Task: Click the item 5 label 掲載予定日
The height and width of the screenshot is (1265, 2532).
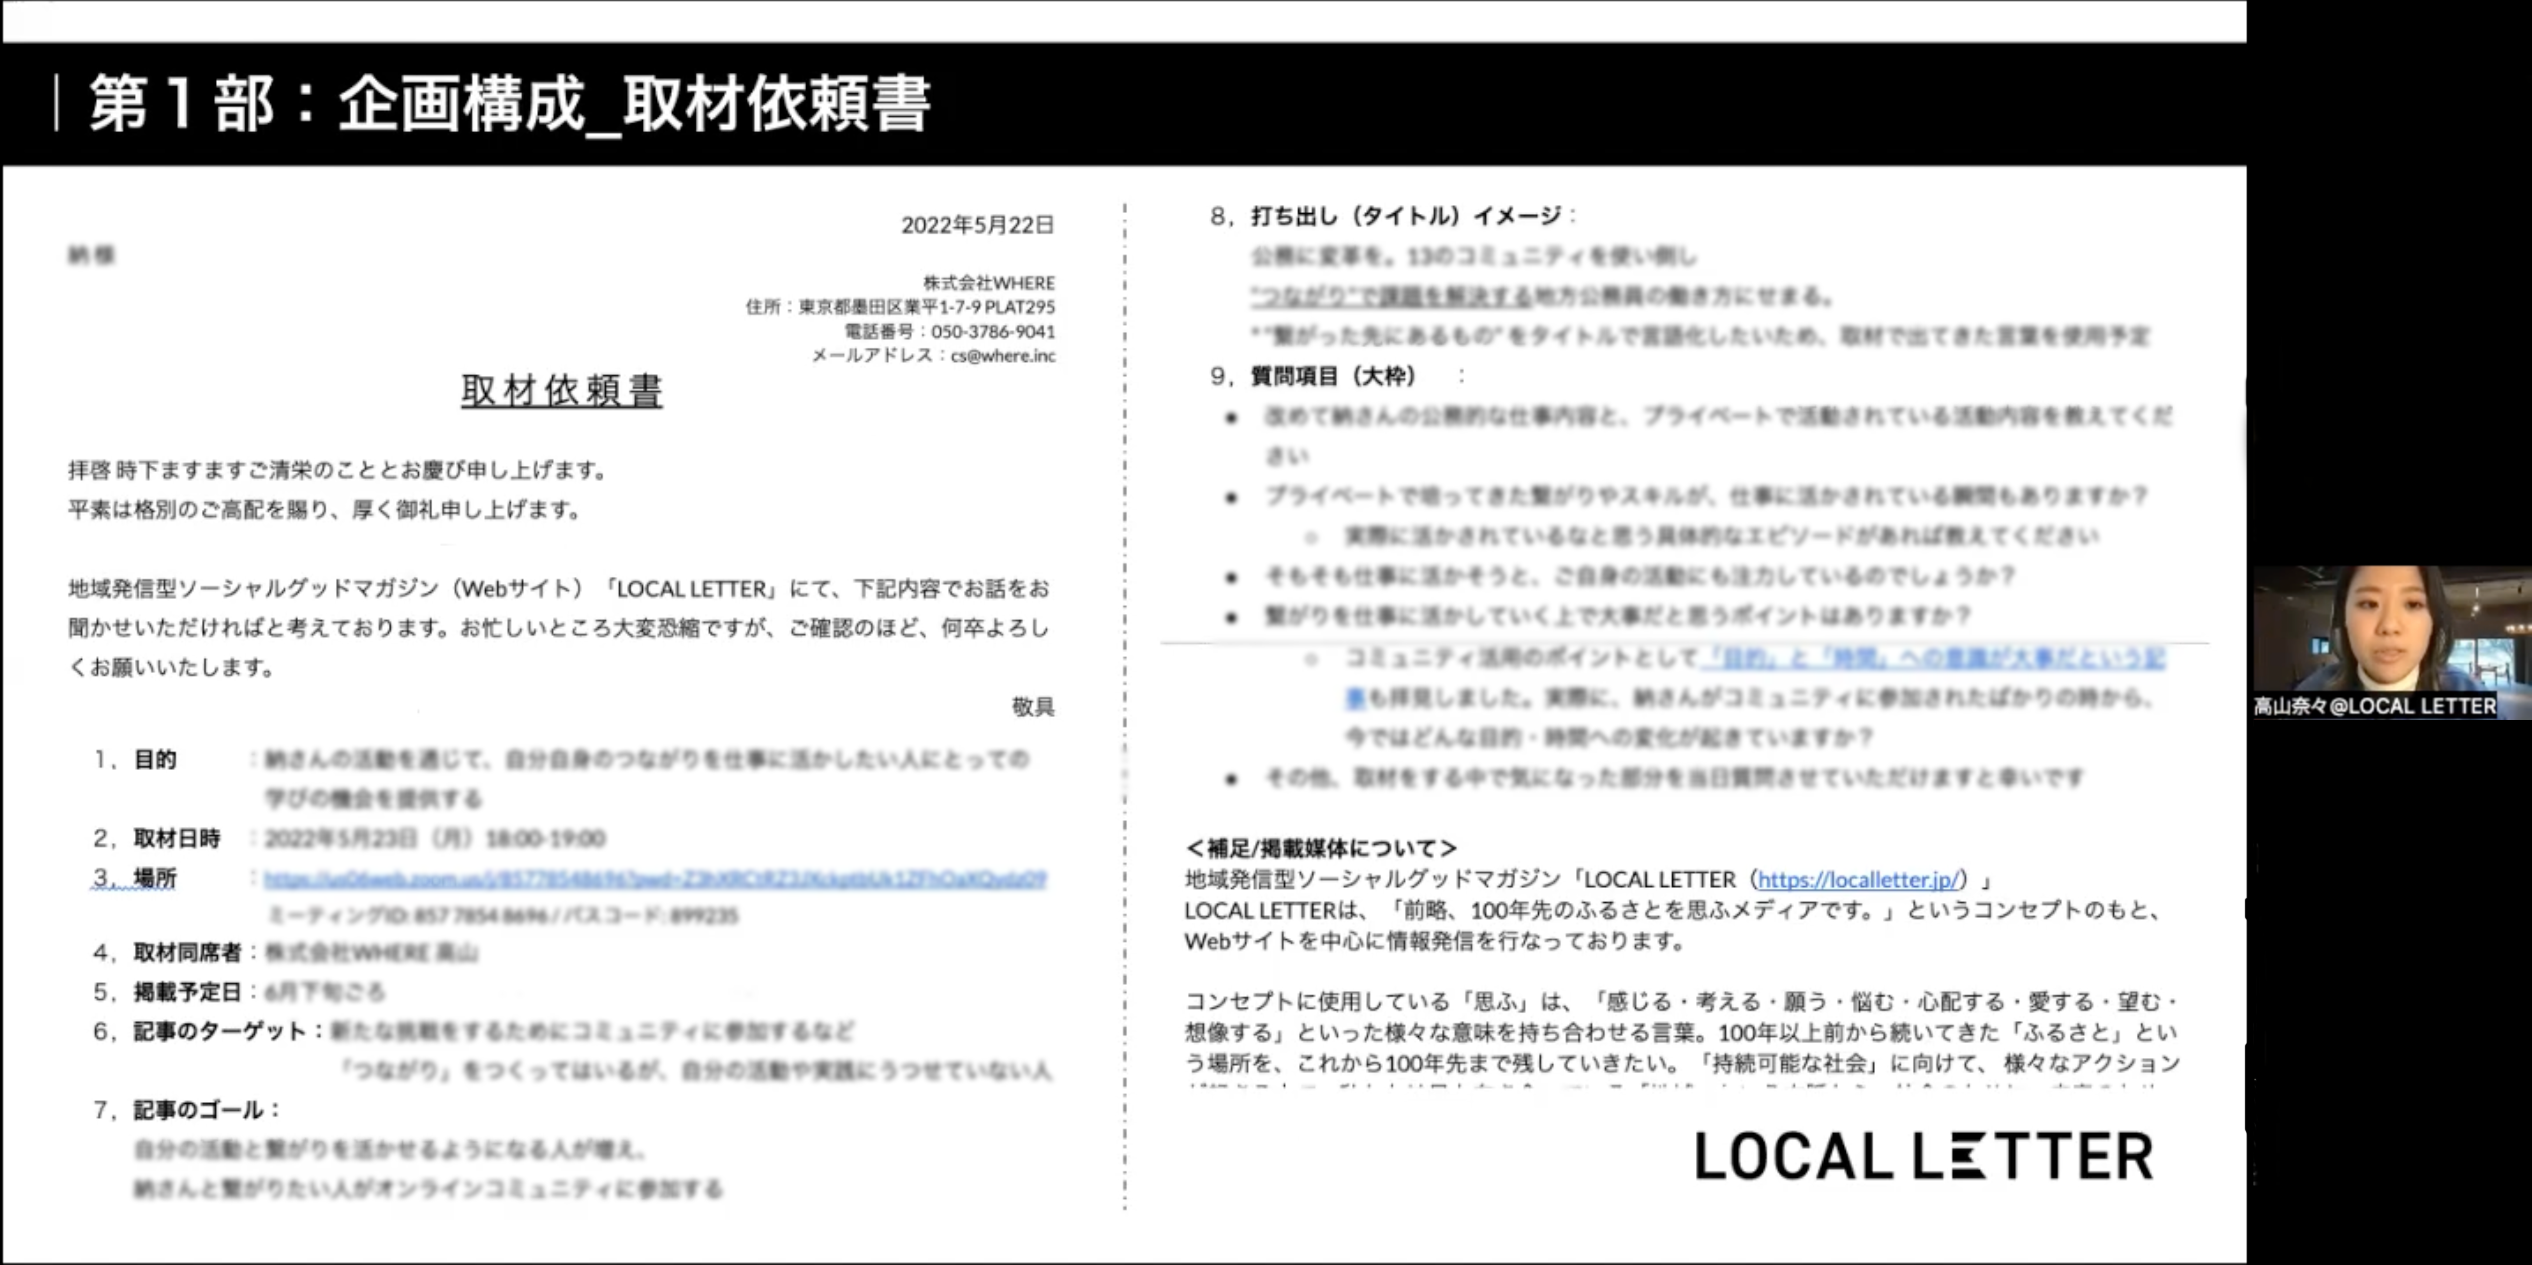Action: point(188,992)
